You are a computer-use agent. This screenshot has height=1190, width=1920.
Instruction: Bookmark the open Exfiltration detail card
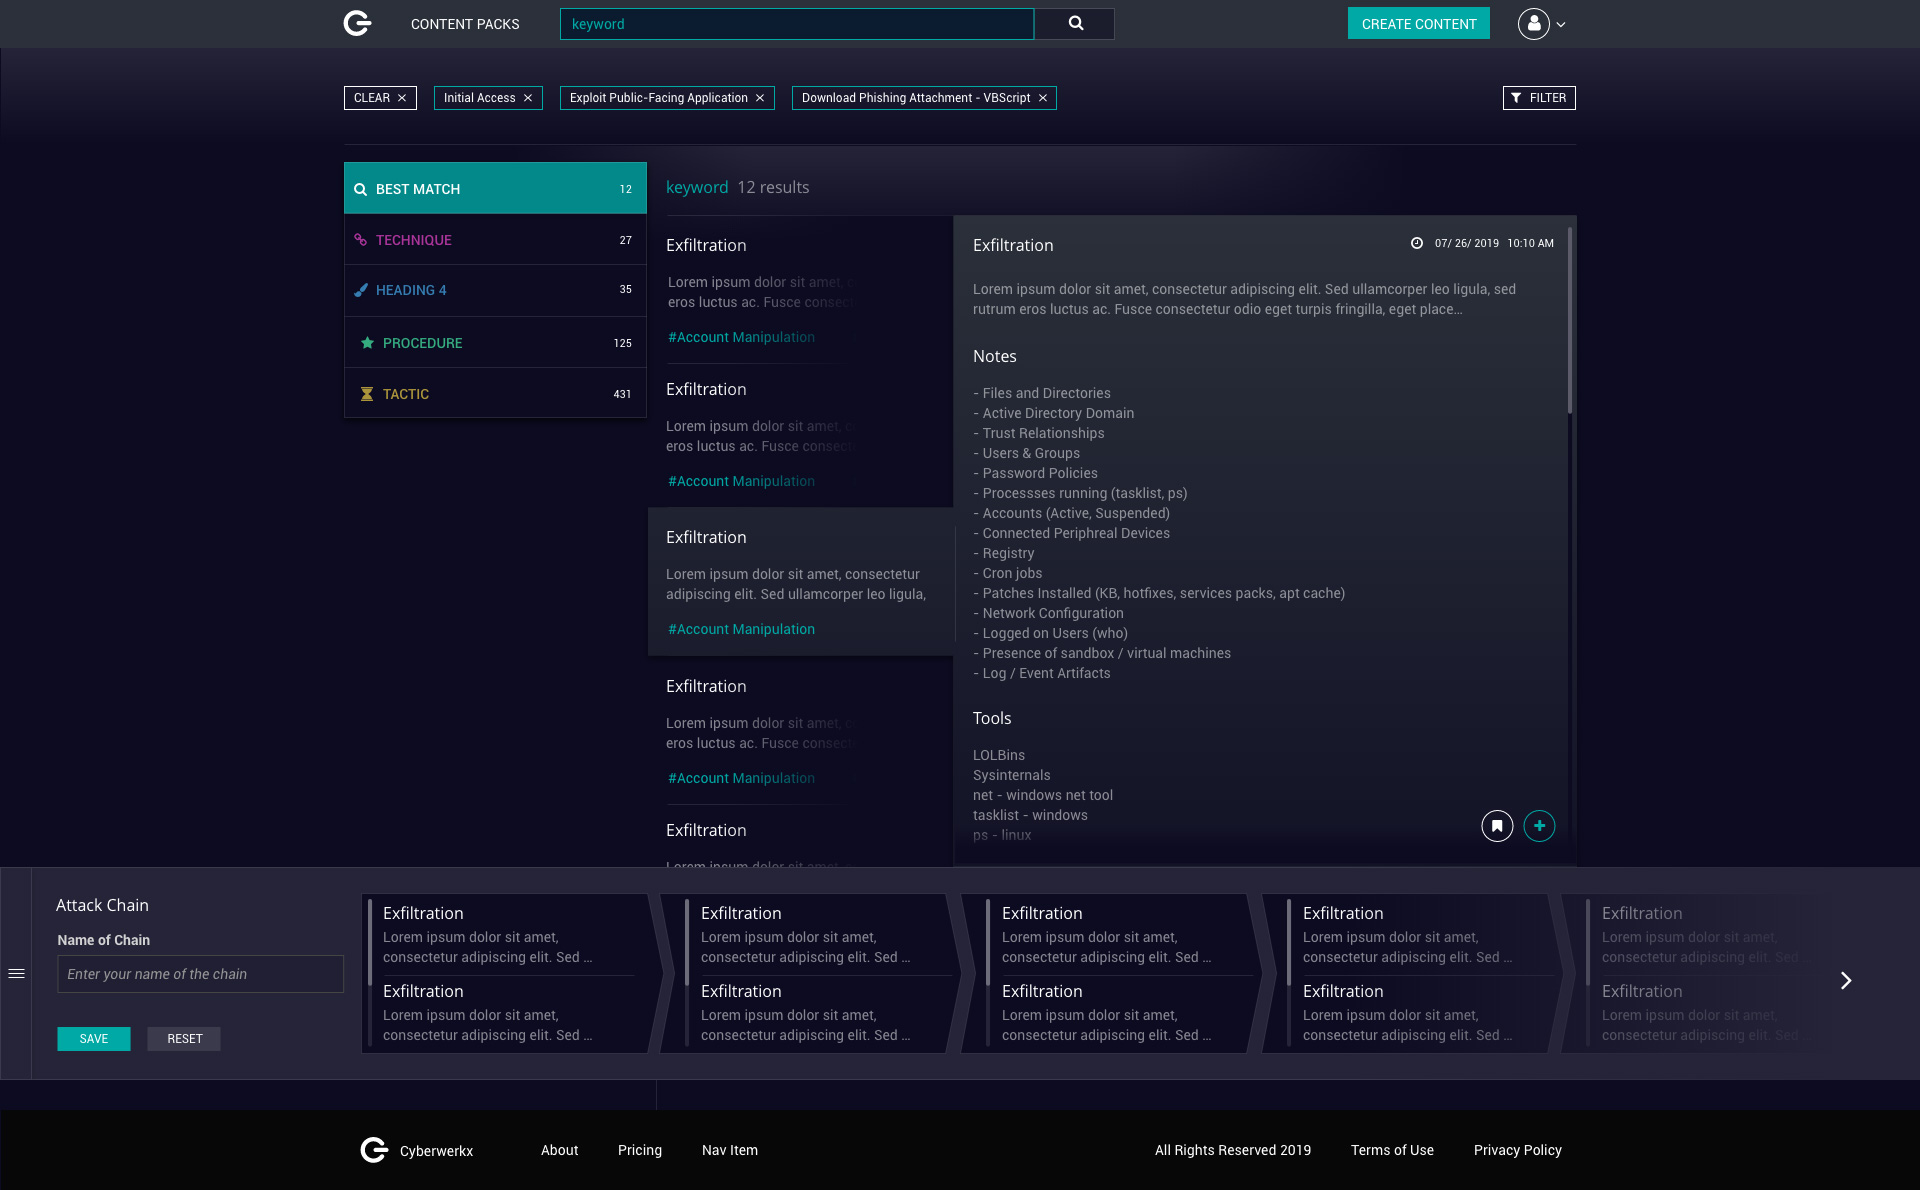coord(1496,826)
